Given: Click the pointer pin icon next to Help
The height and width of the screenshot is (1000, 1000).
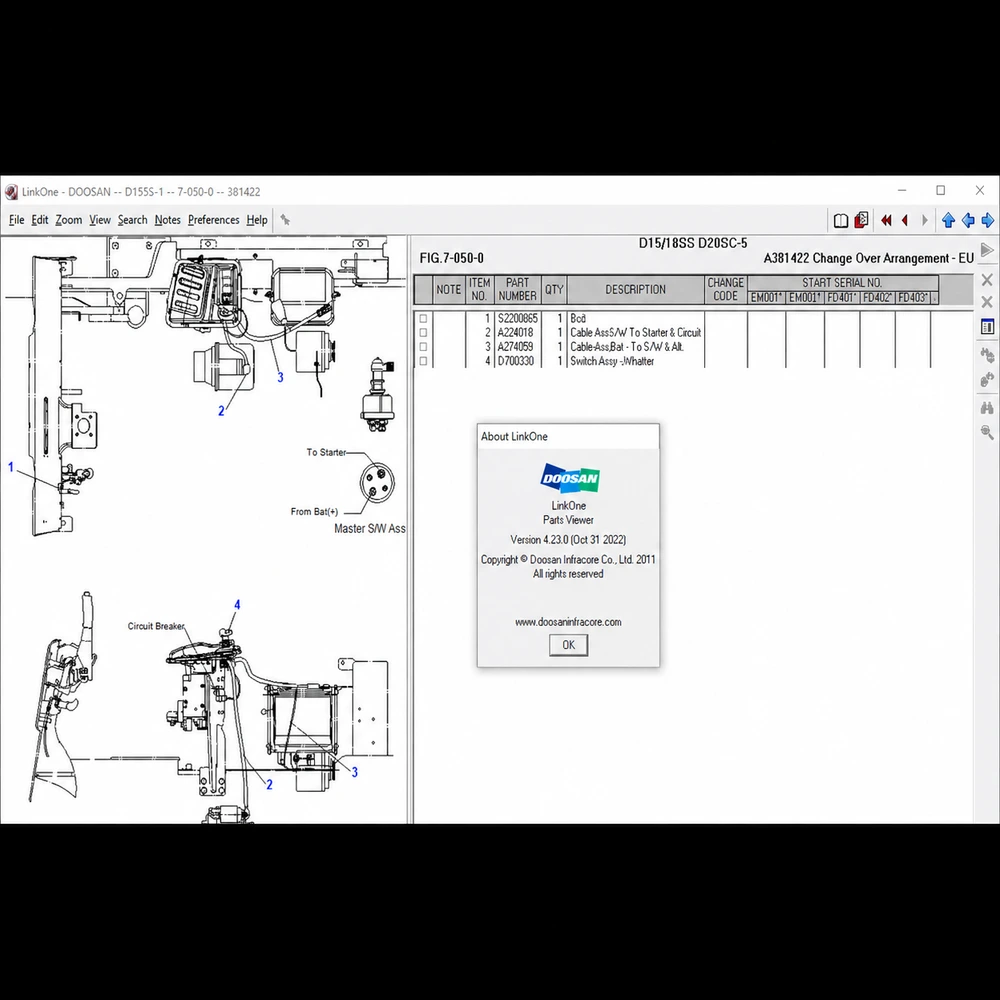Looking at the screenshot, I should (285, 220).
